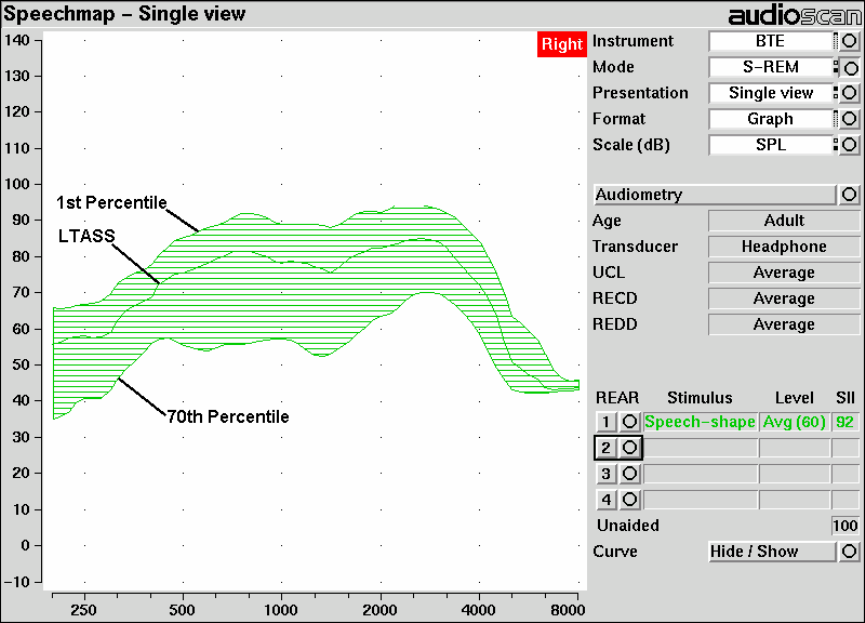Click the Unaided SII value 100

pos(845,525)
